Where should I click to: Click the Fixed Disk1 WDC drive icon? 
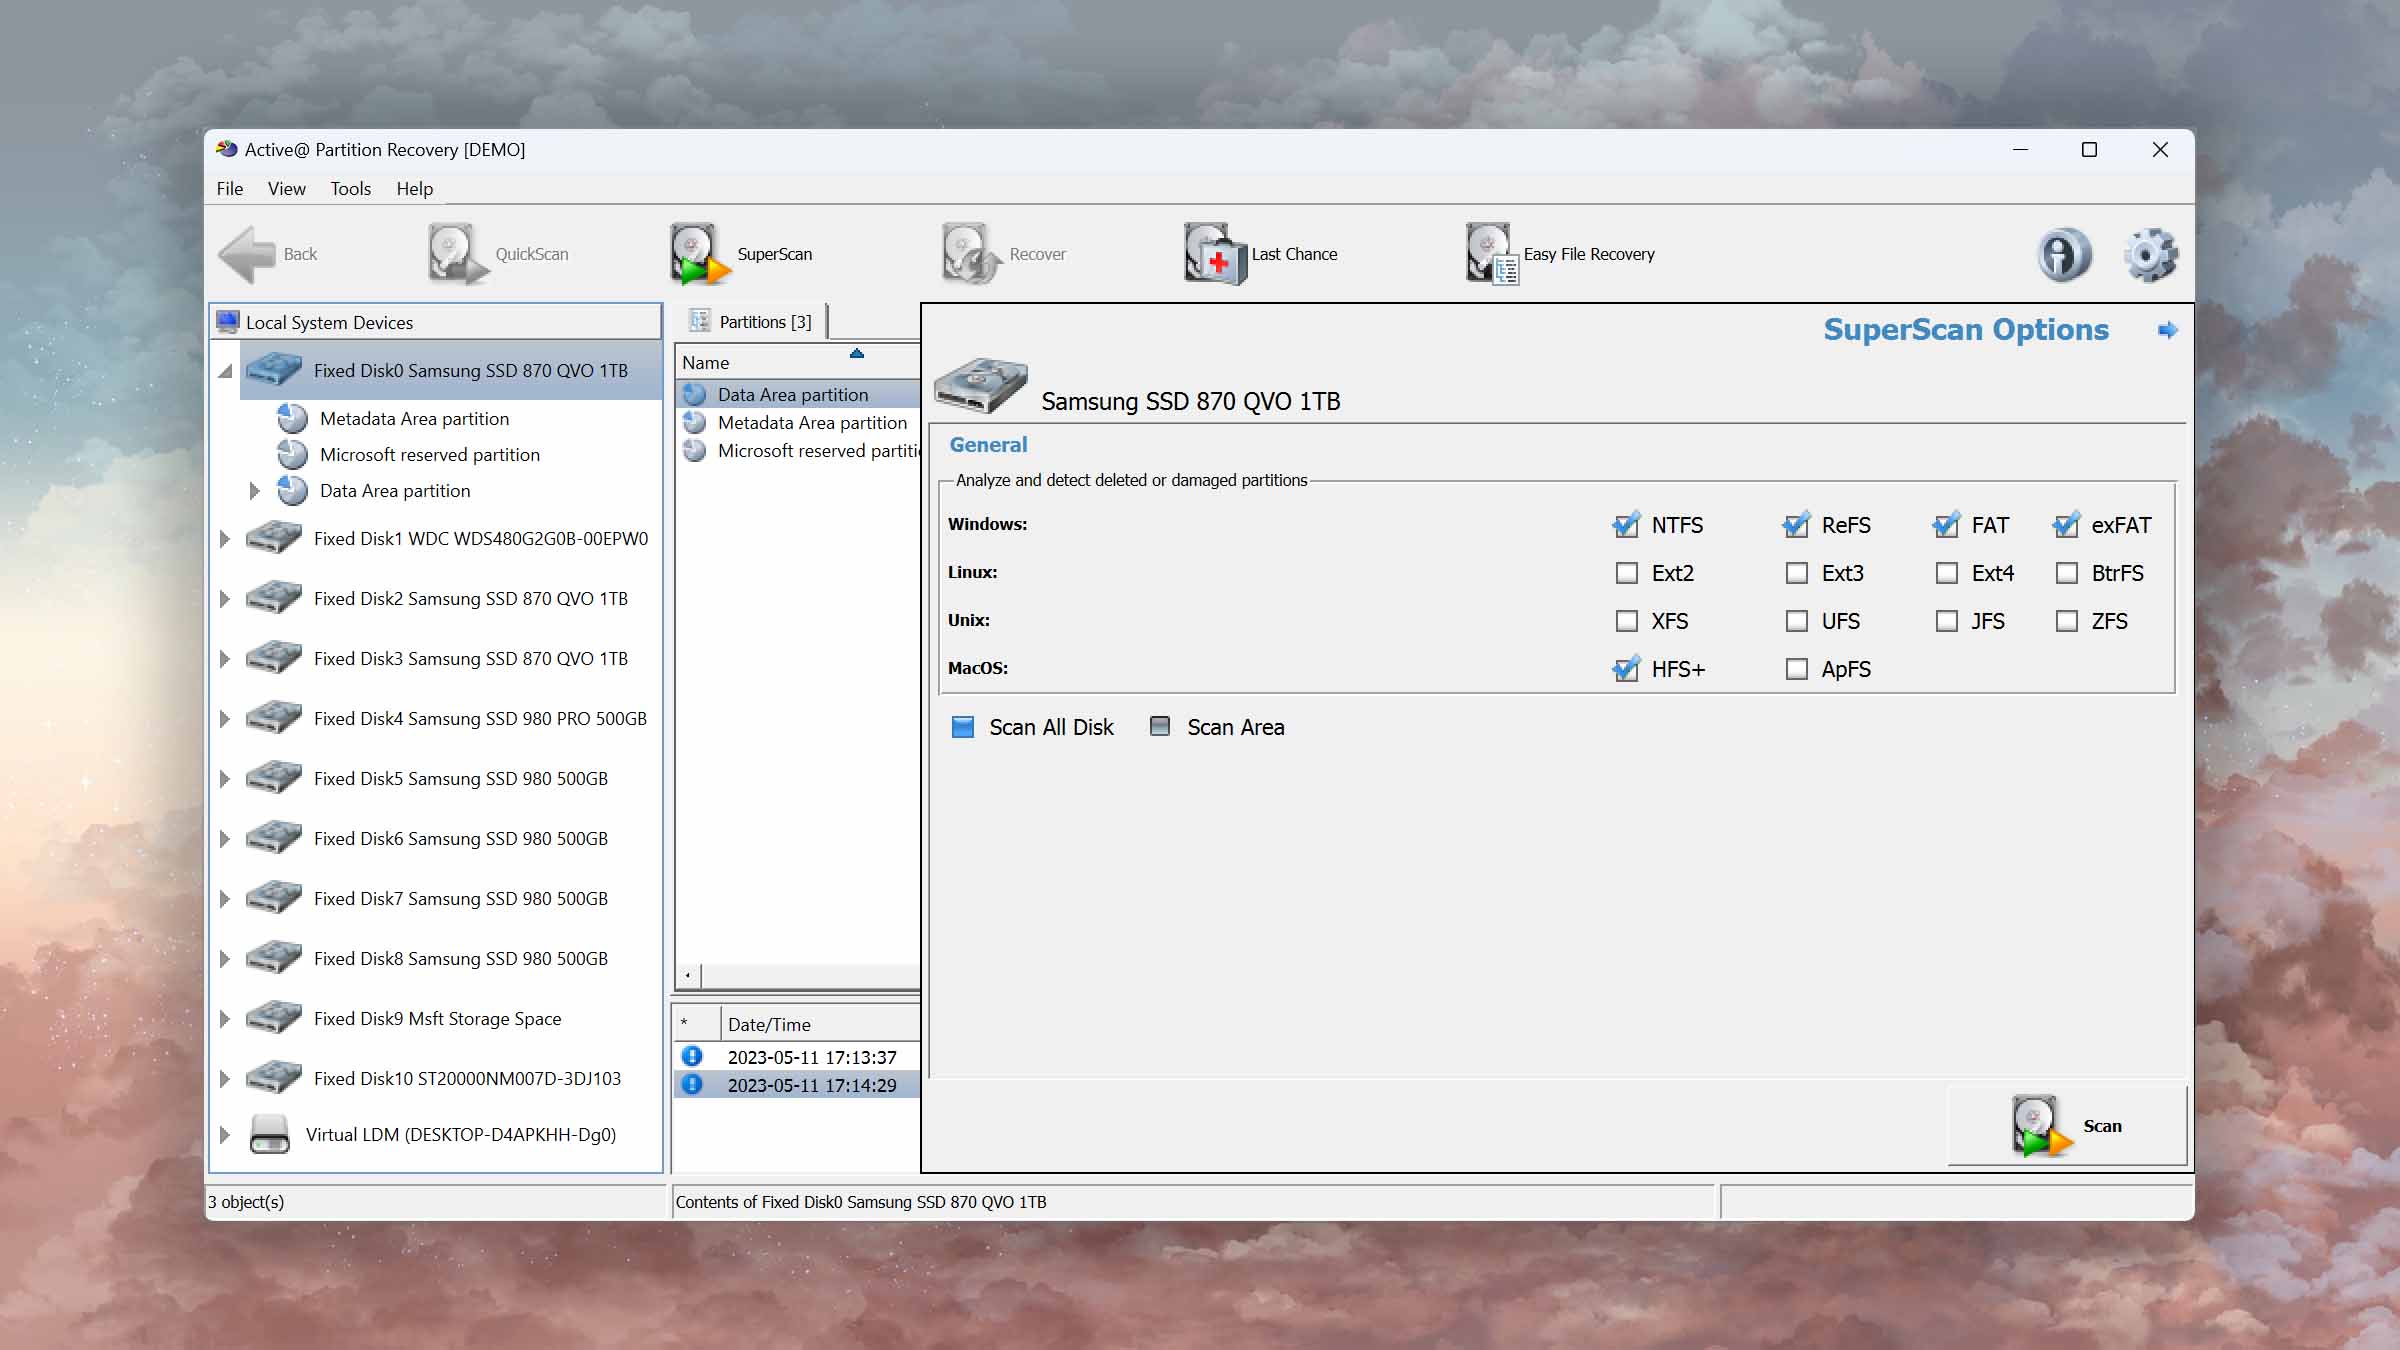click(x=274, y=538)
